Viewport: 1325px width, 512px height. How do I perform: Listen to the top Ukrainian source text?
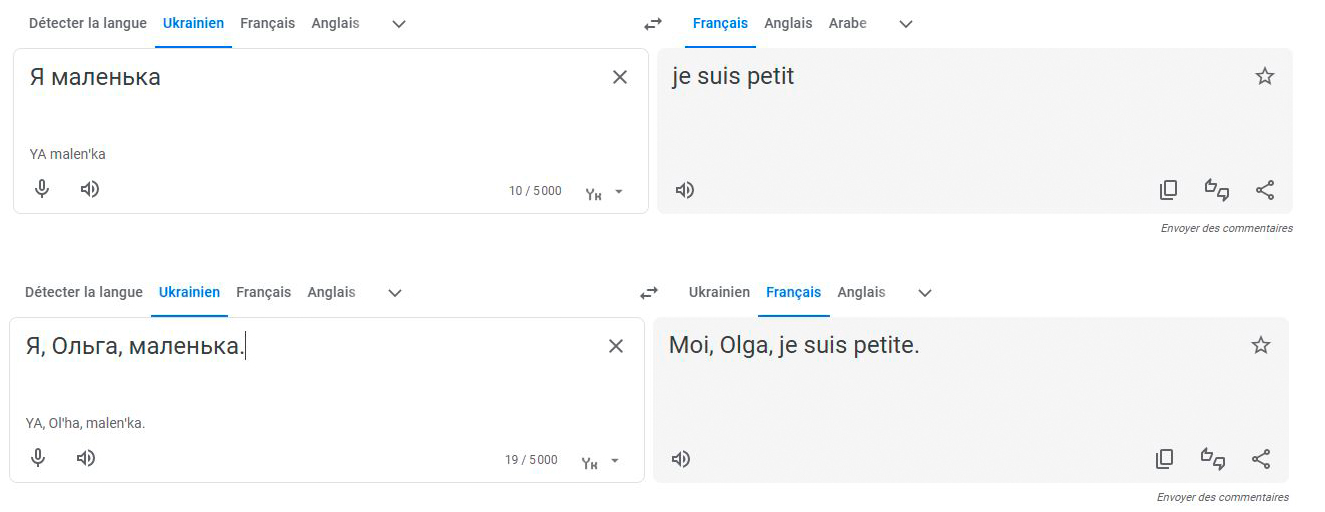click(x=90, y=189)
